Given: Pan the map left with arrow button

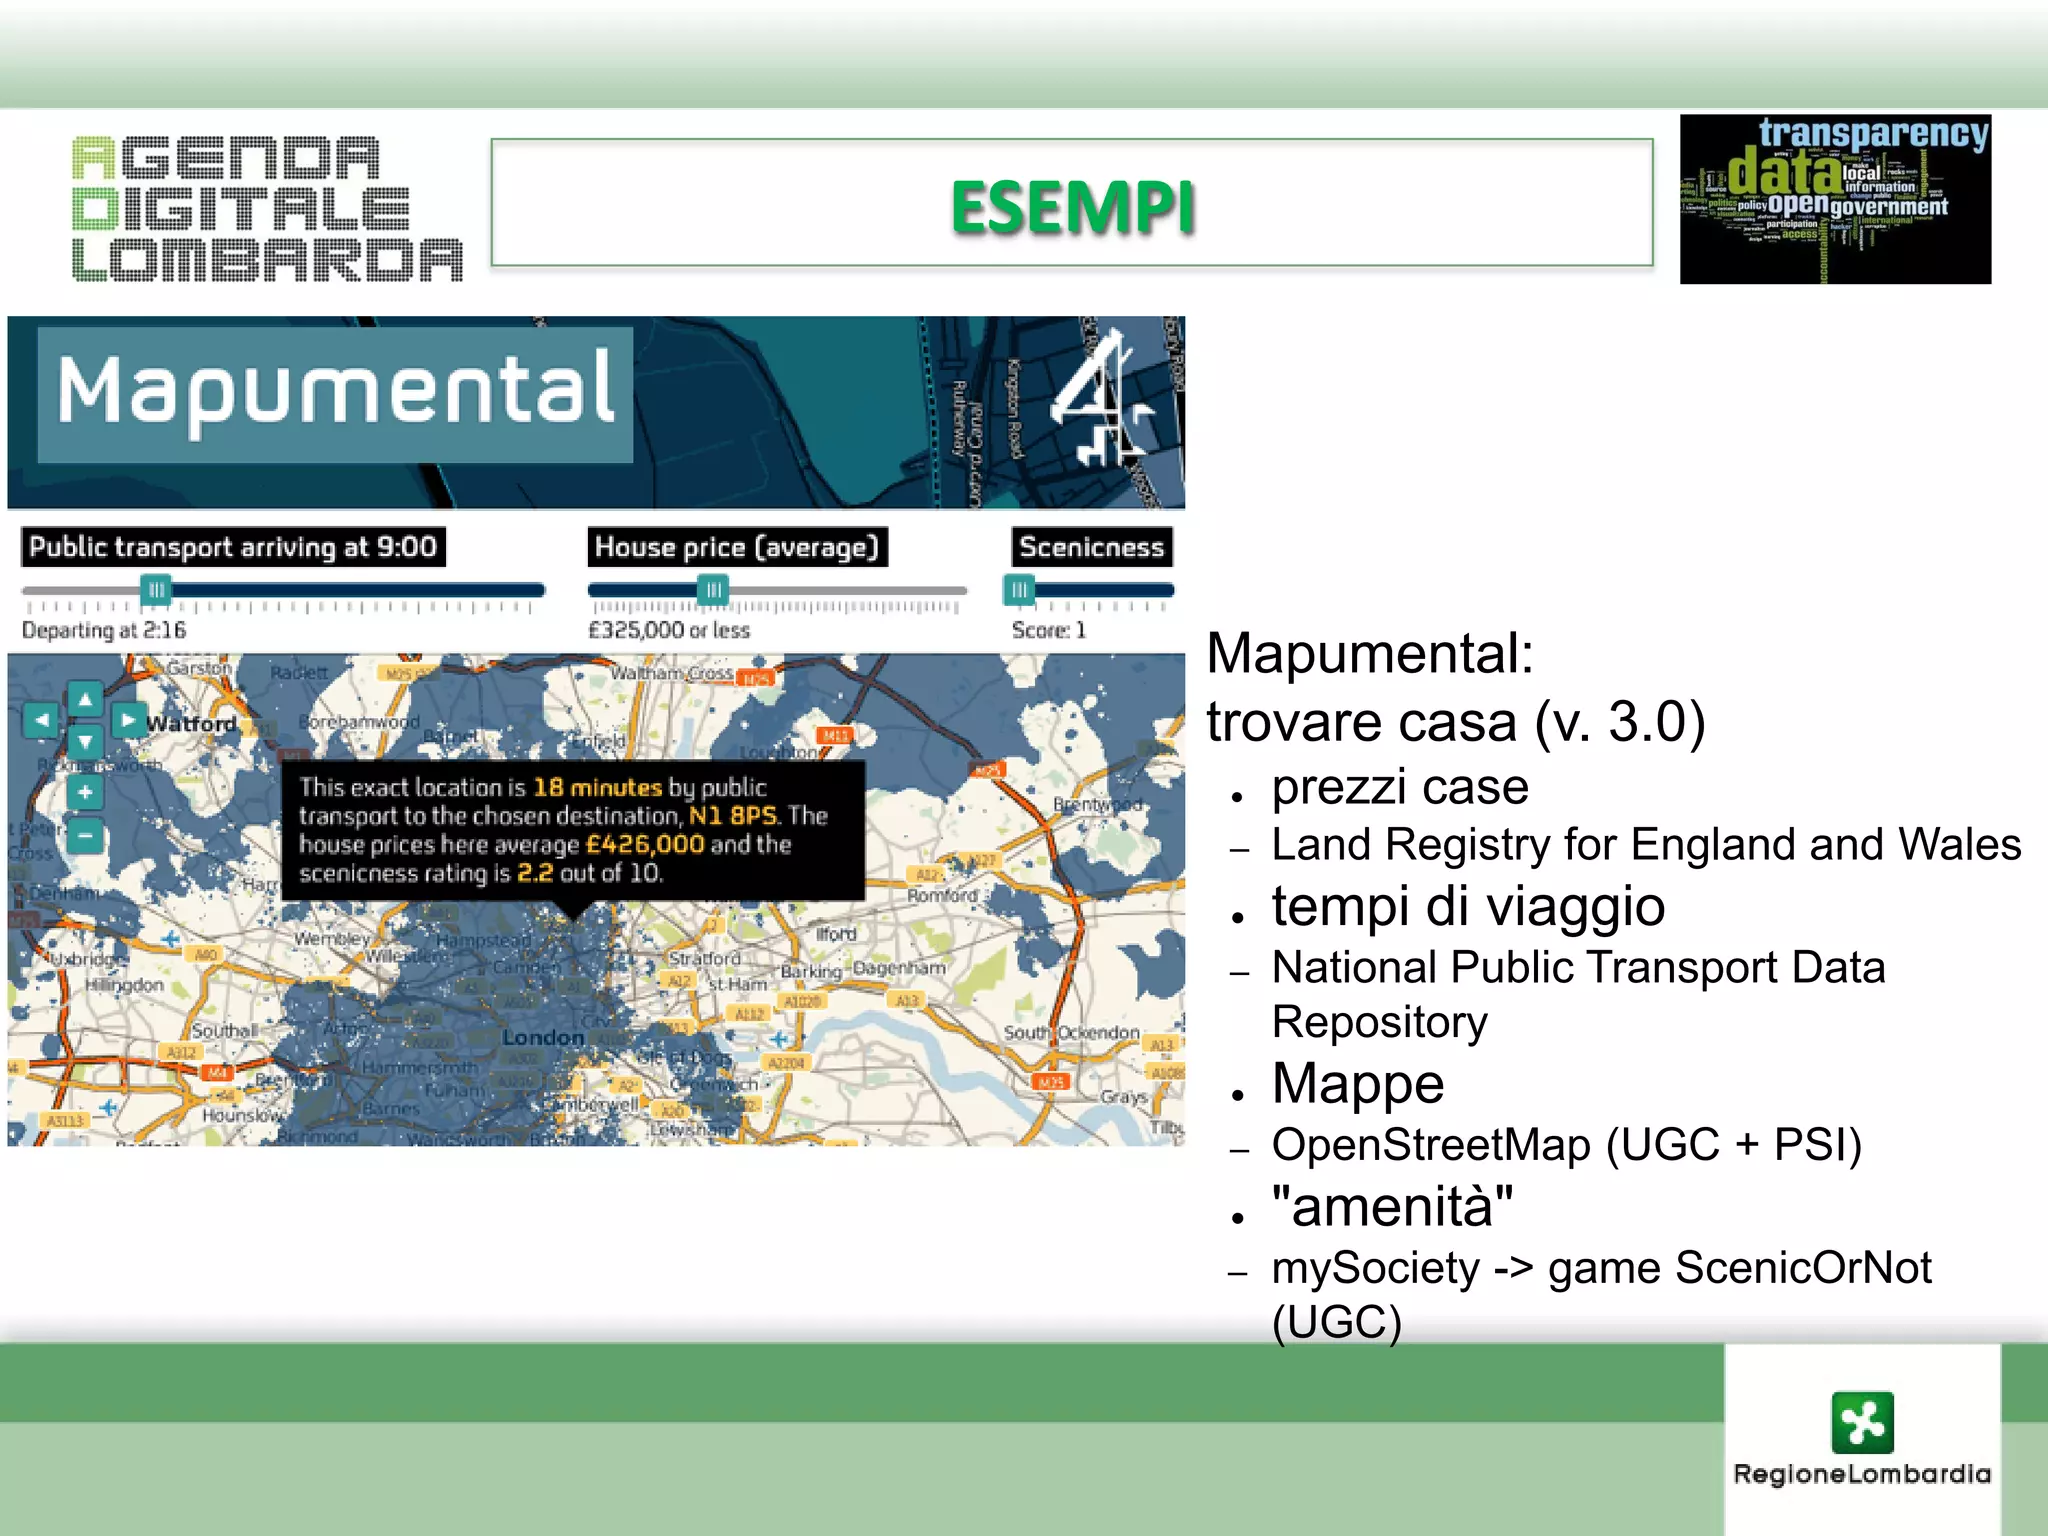Looking at the screenshot, I should [x=42, y=720].
